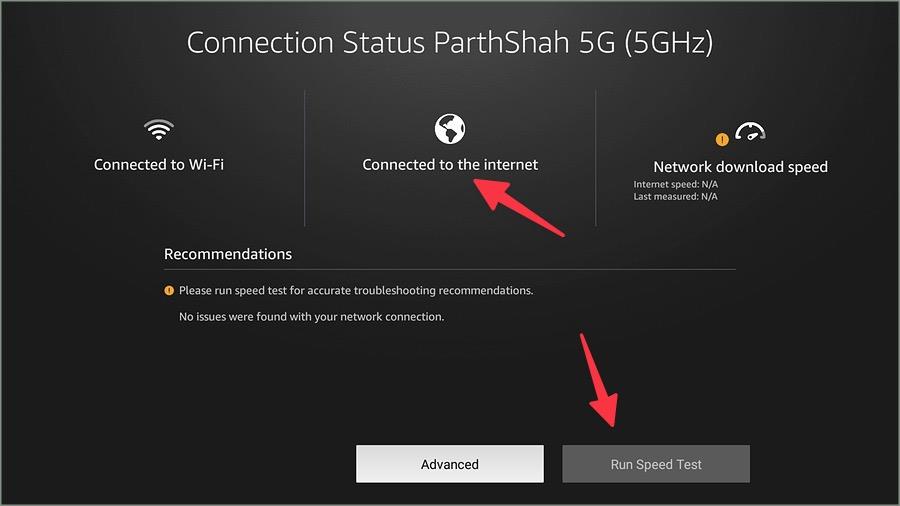The height and width of the screenshot is (506, 900).
Task: Click the Internet speed: N/A text
Action: 676,184
